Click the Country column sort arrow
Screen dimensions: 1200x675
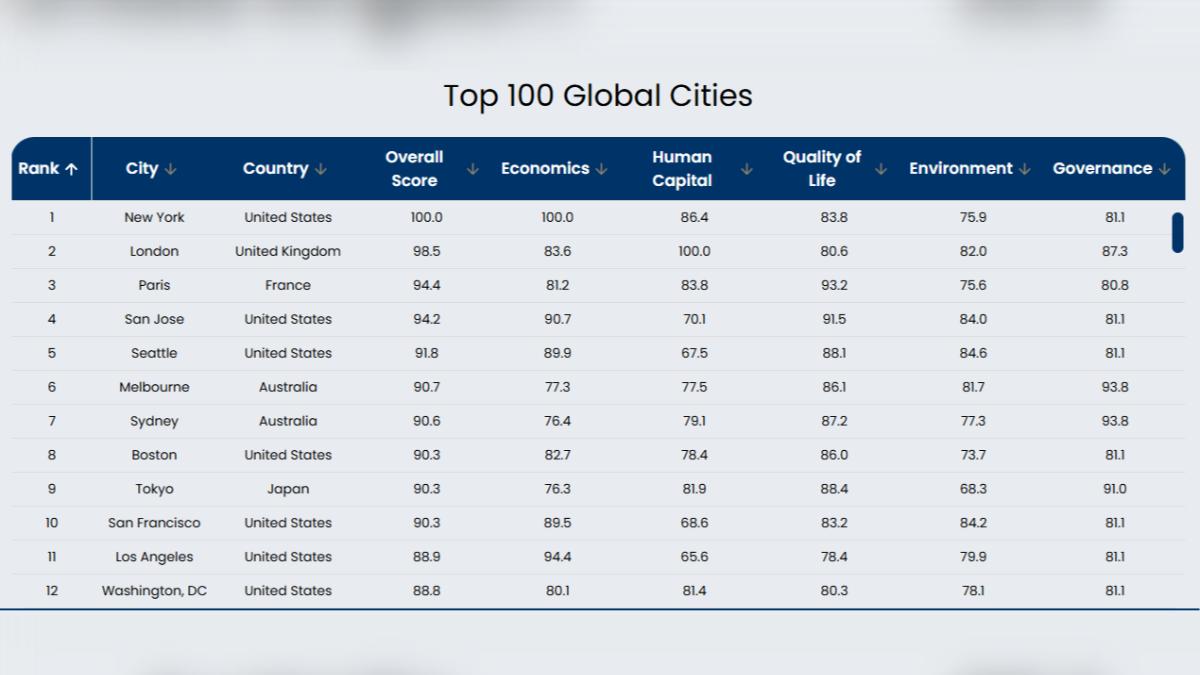click(320, 169)
